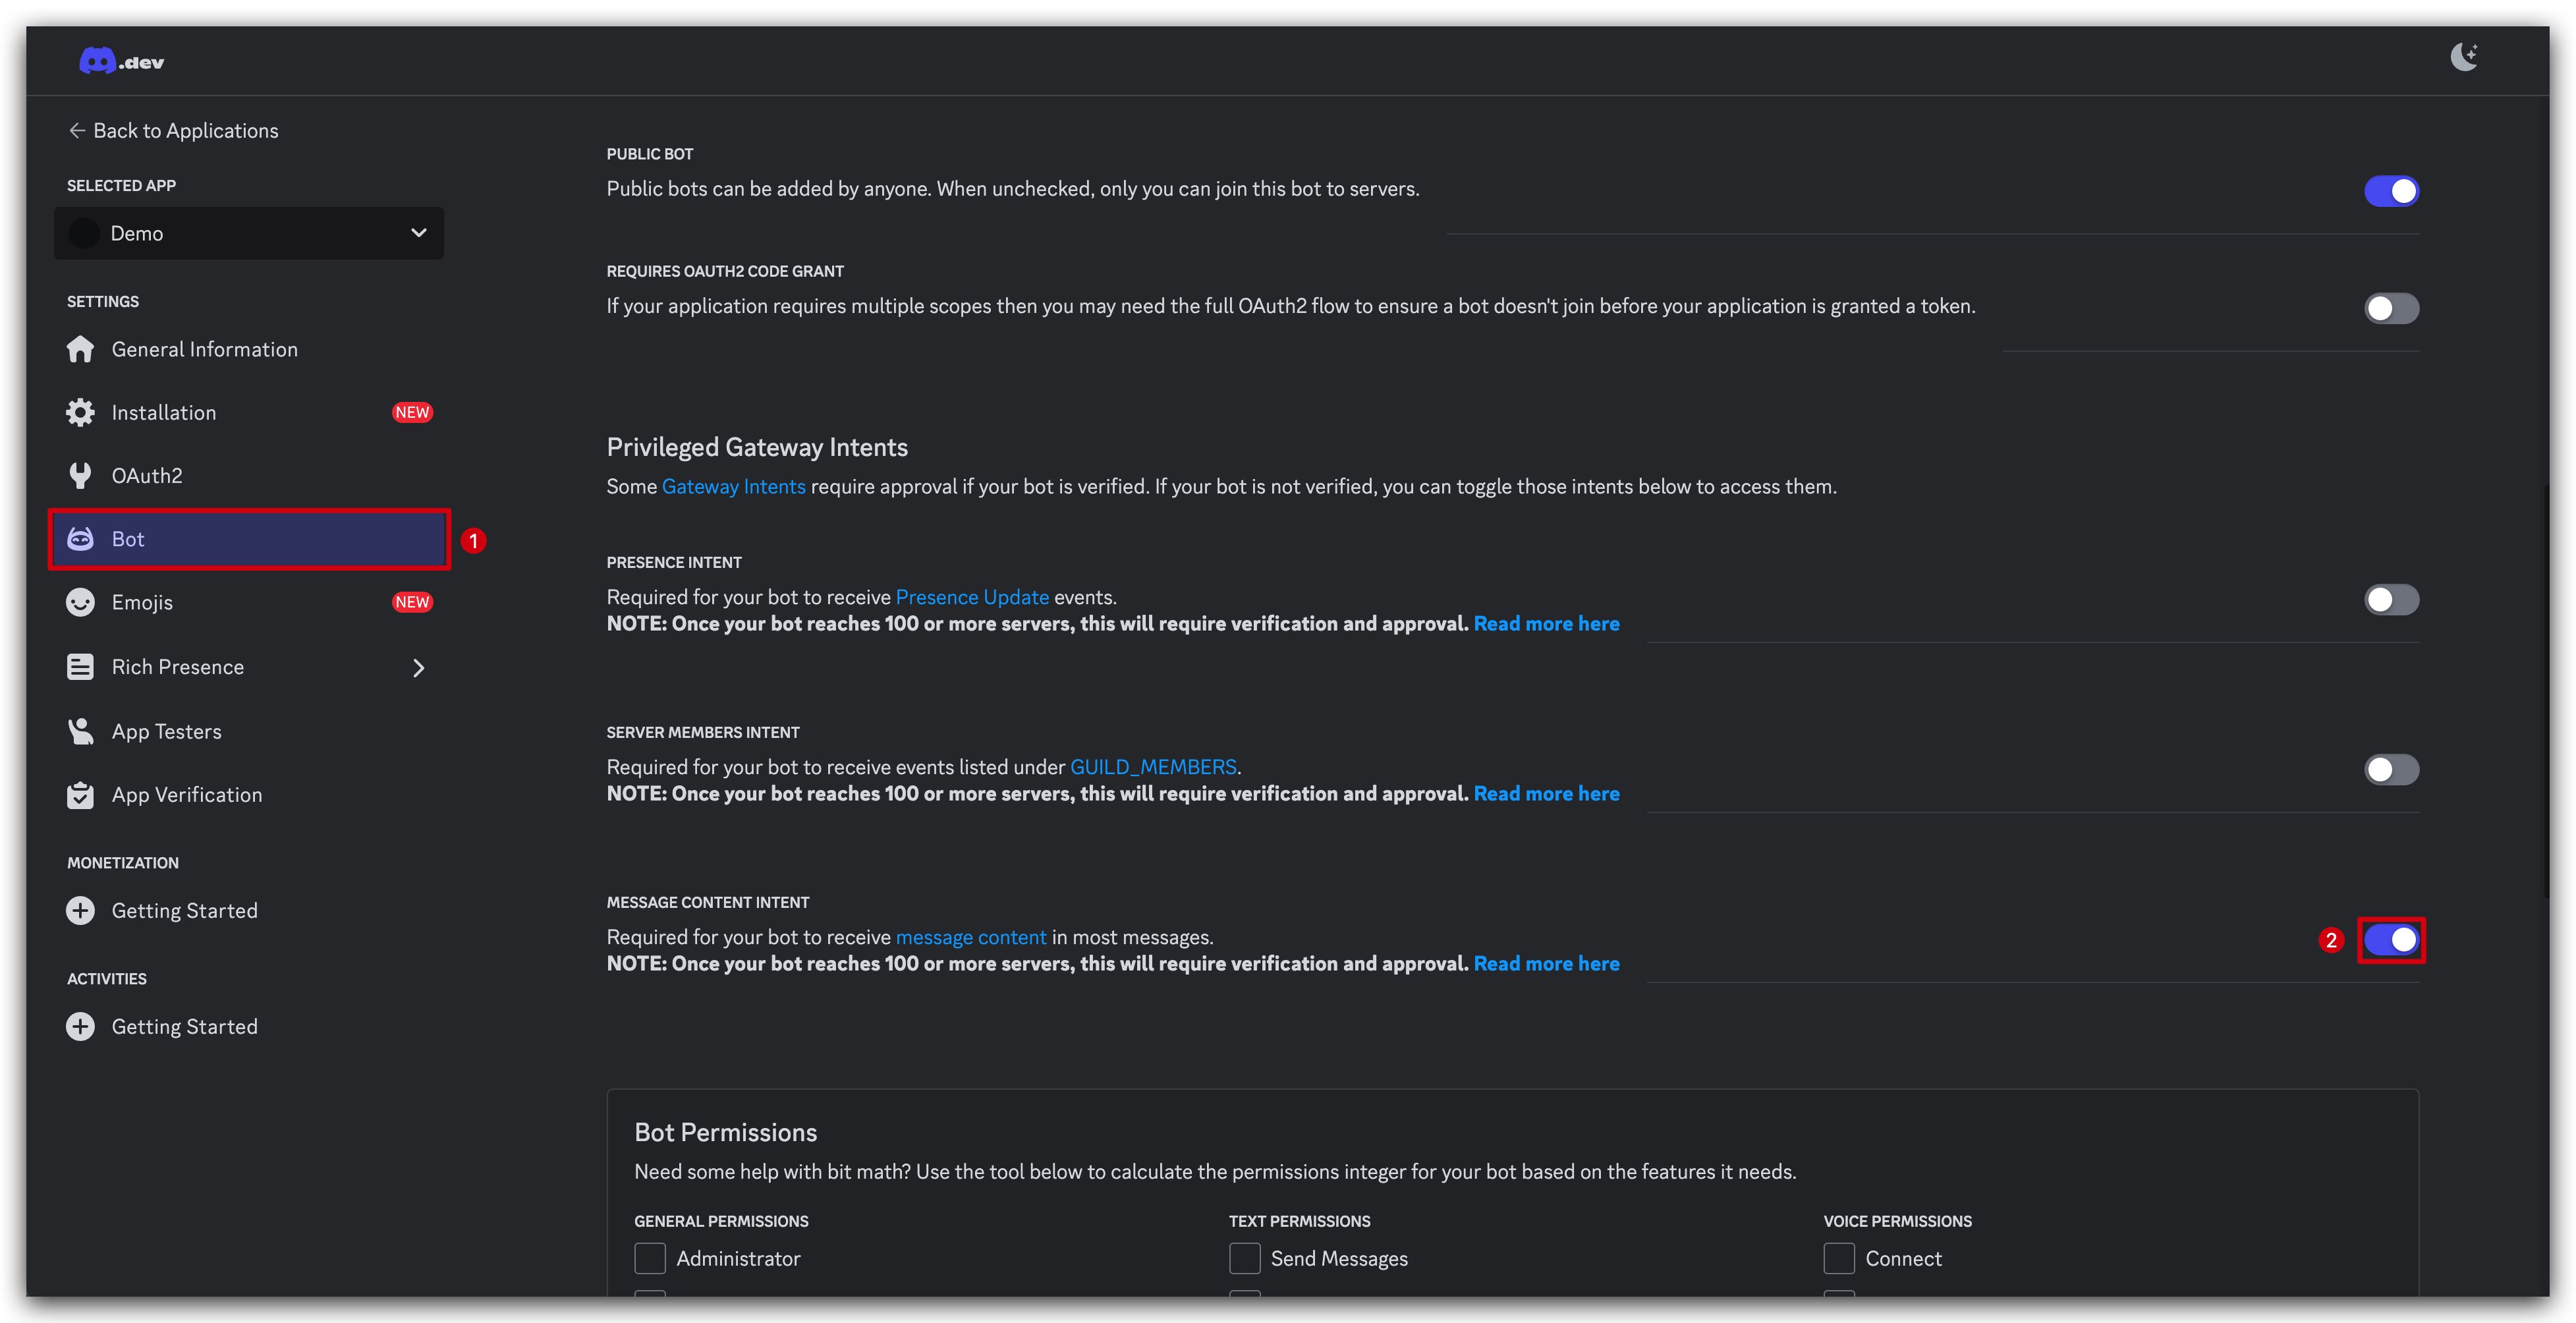The width and height of the screenshot is (2576, 1323).
Task: Enable the Server Members Intent toggle
Action: tap(2391, 769)
